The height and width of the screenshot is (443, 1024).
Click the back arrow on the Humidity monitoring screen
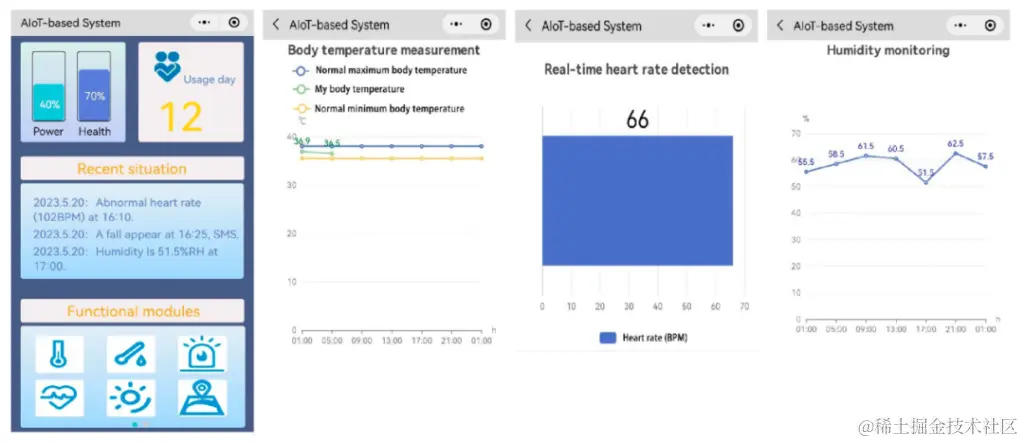780,26
